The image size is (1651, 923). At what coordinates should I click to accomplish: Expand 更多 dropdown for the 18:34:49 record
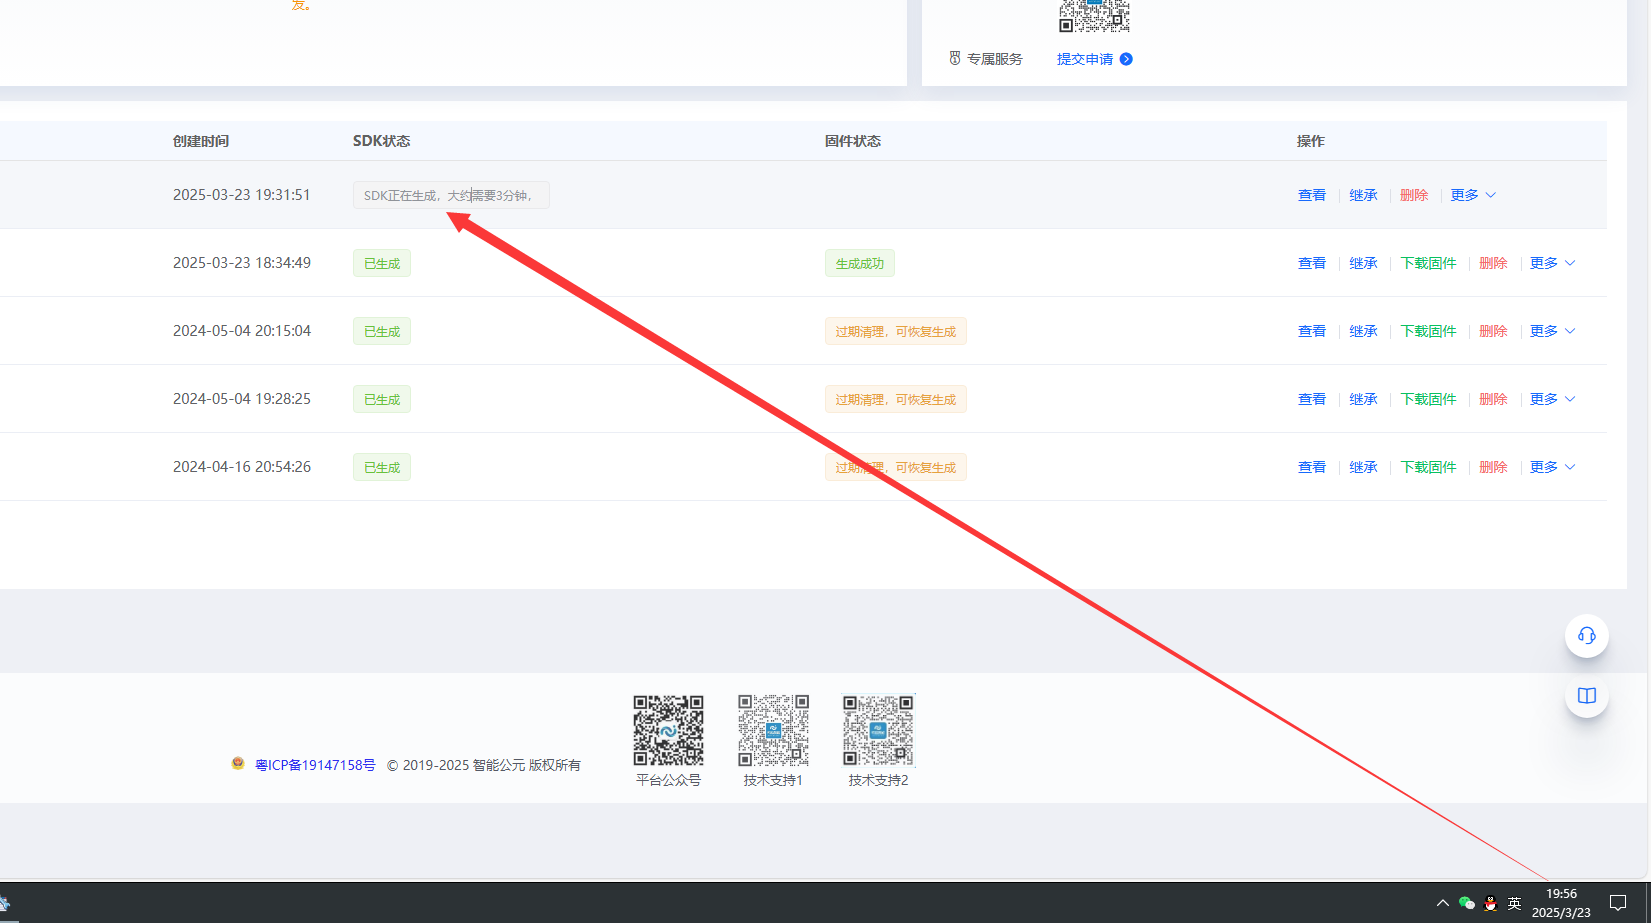coord(1551,263)
